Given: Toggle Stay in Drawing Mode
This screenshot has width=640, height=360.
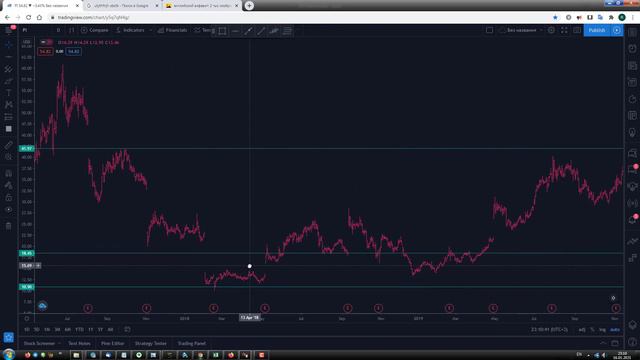Looking at the screenshot, I should click(x=9, y=185).
